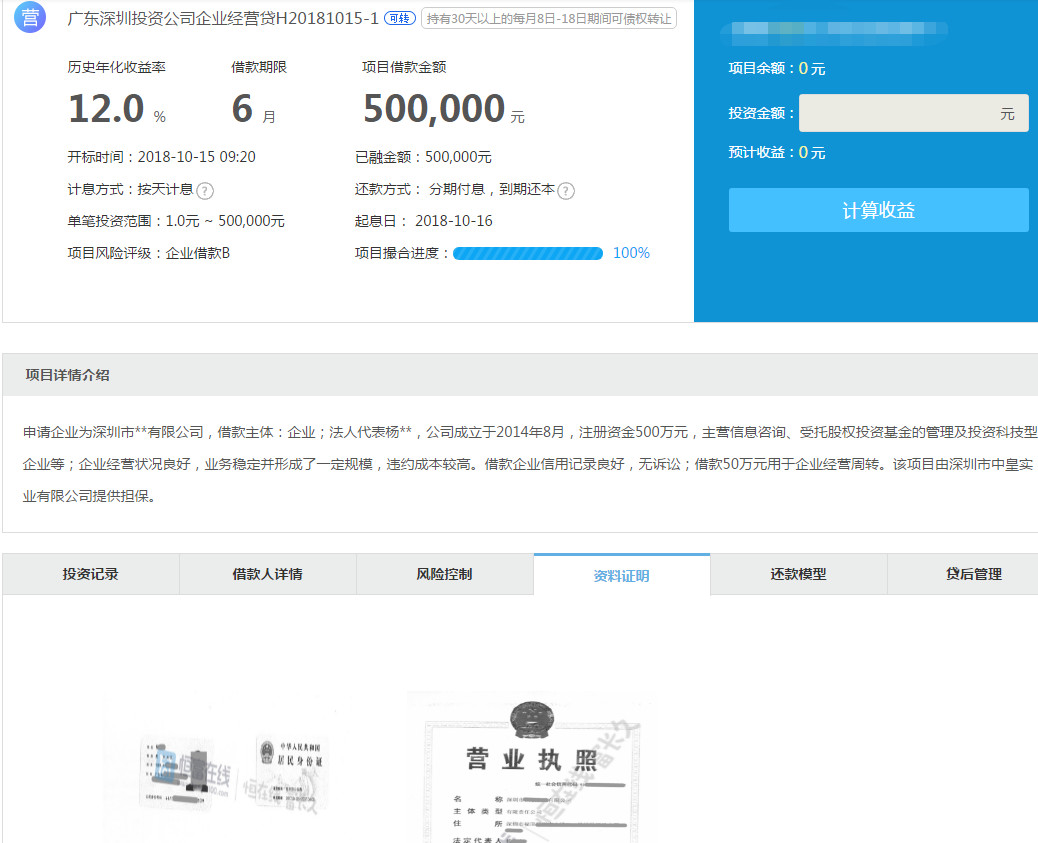
Task: Click the 项目撮合进度 progress bar
Action: click(527, 253)
